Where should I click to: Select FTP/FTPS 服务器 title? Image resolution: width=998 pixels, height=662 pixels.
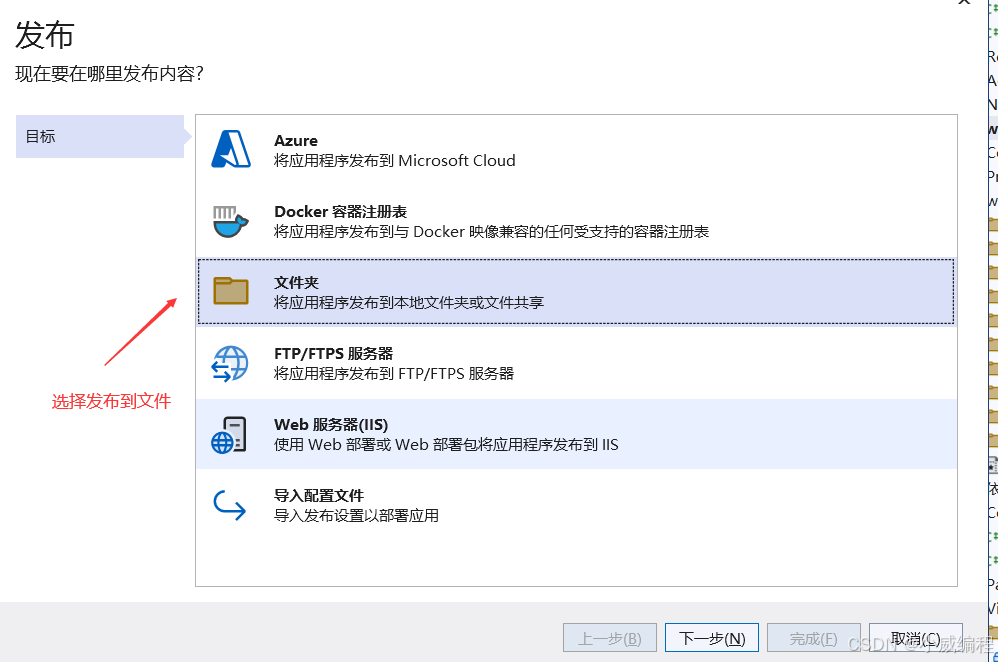click(334, 353)
